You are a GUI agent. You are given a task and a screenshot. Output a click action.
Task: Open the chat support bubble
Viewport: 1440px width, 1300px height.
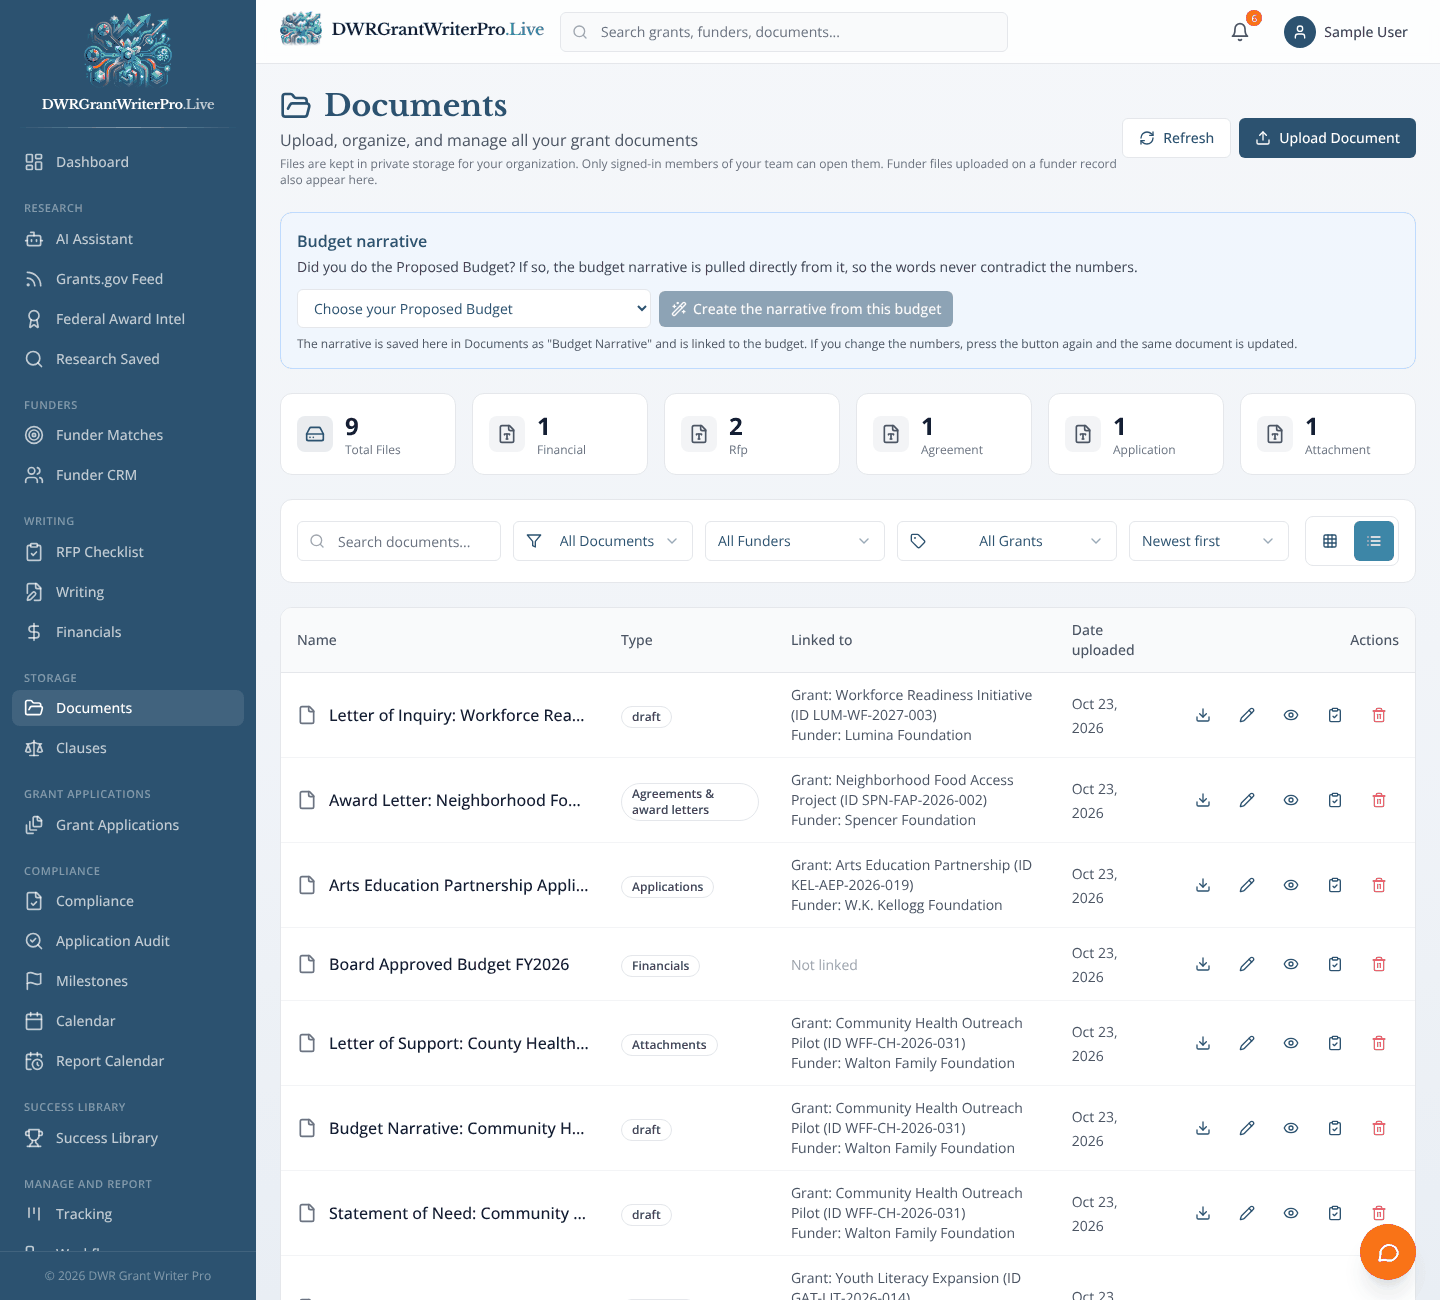click(1388, 1252)
